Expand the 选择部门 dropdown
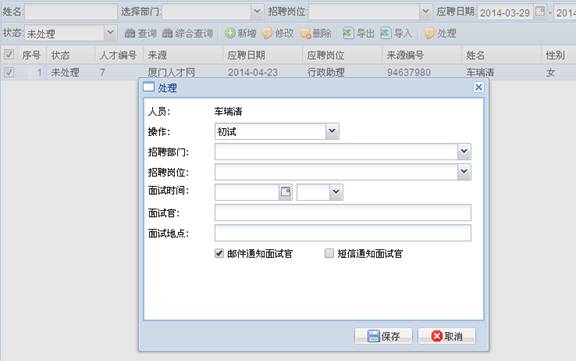Screen dimensions: 576x361 (257, 12)
